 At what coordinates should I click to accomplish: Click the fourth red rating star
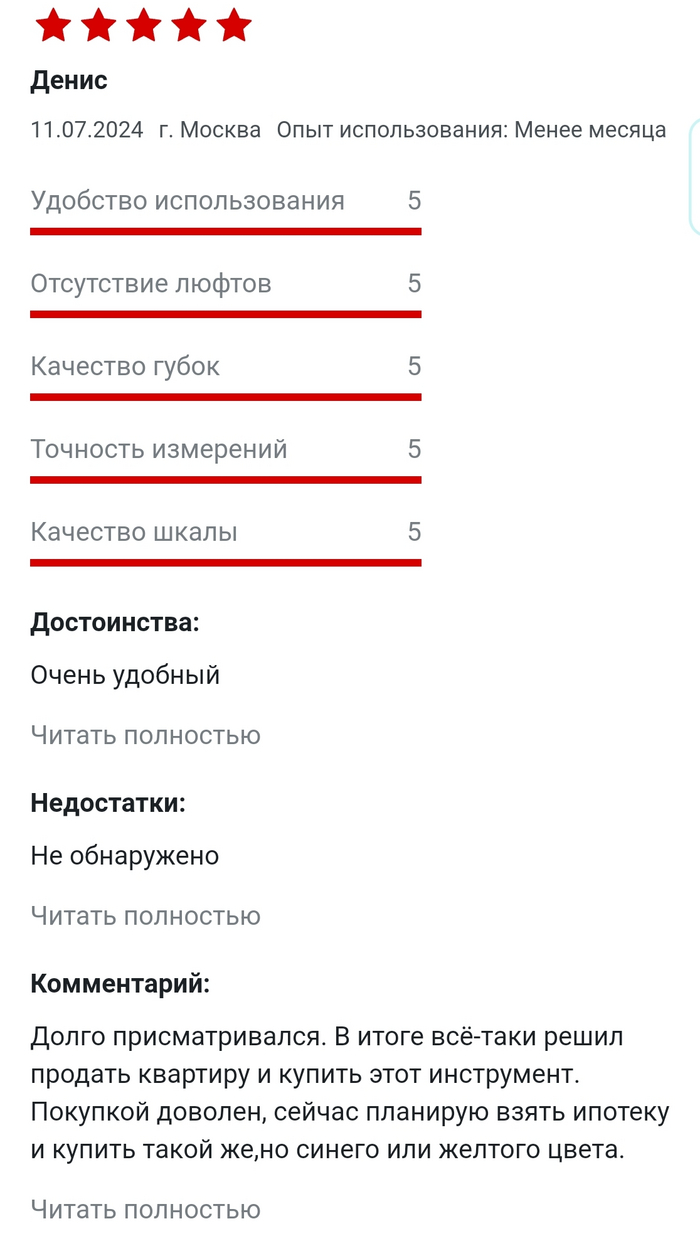[x=188, y=26]
